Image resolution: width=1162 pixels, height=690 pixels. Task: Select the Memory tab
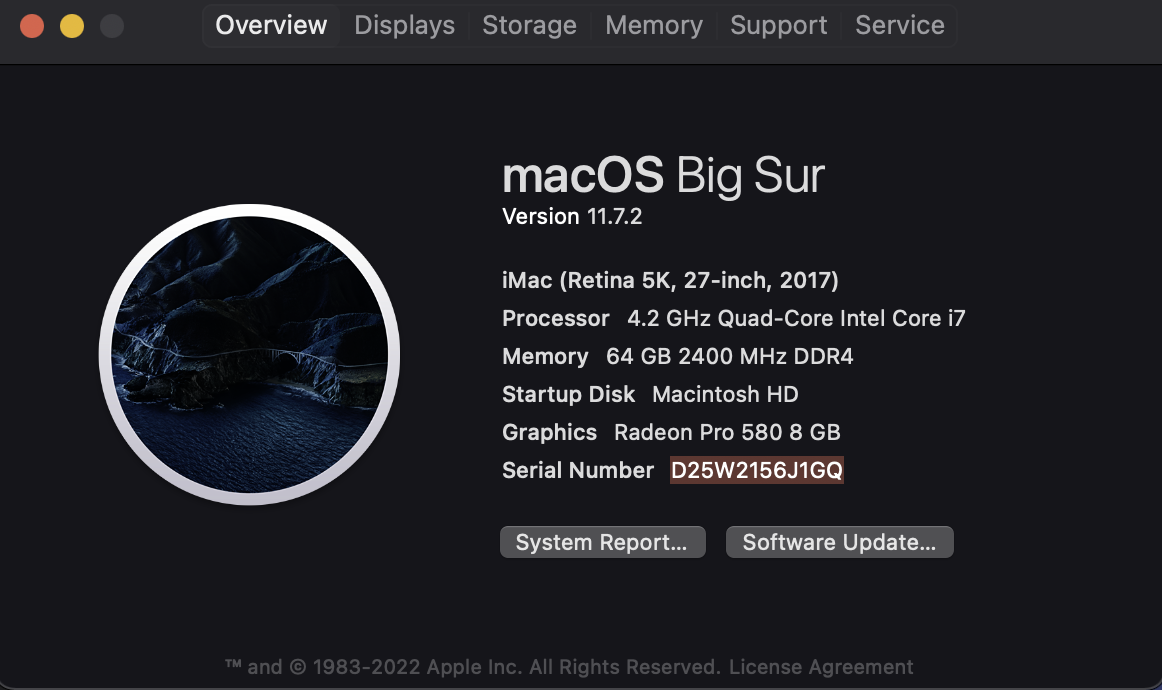[654, 26]
